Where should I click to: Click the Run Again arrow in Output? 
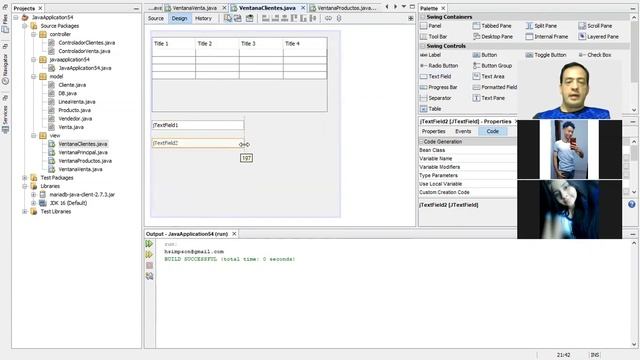(149, 244)
